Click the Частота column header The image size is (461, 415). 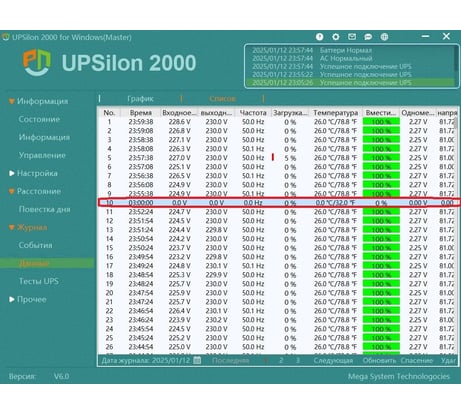(x=253, y=113)
